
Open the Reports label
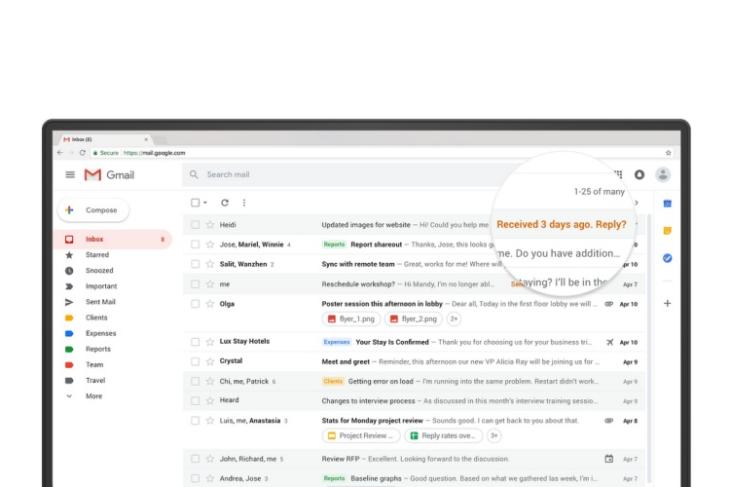98,349
